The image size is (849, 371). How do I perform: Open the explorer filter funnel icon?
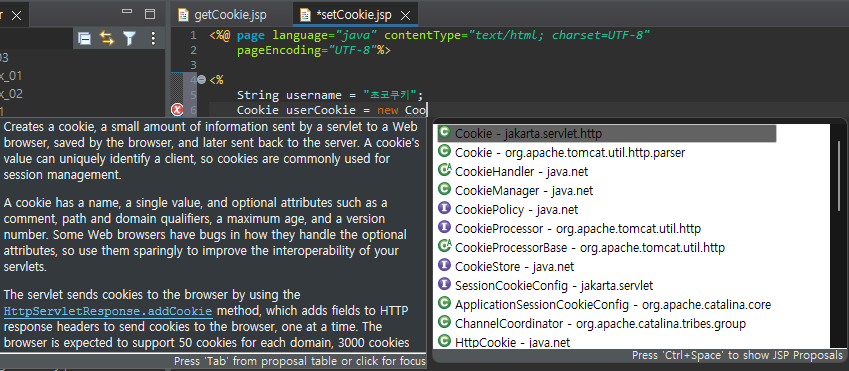click(x=129, y=38)
